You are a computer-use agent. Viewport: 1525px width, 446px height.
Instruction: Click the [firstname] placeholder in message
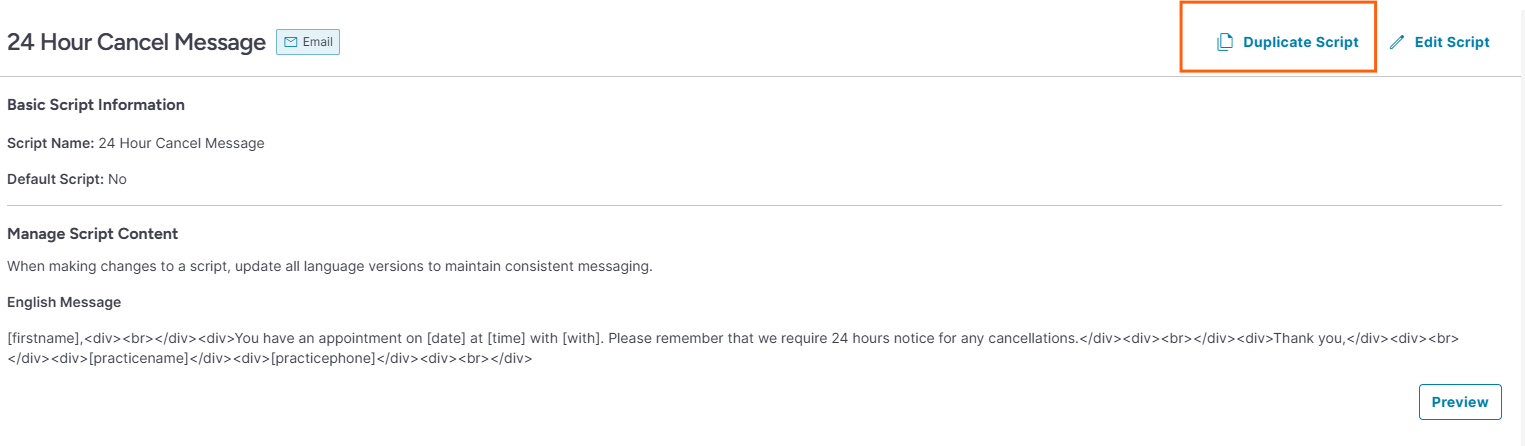click(x=44, y=338)
